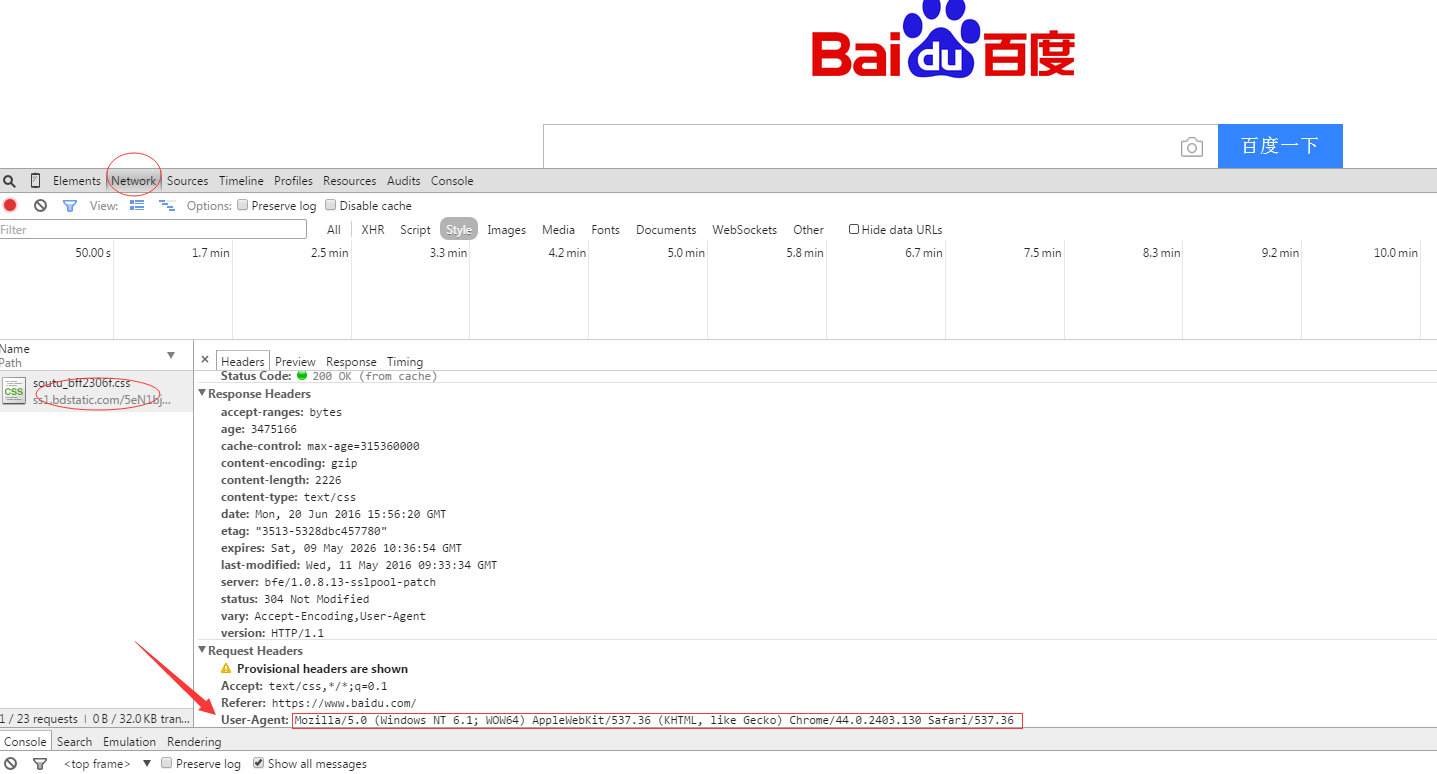Open the Preview tab of the request
Screen dimensions: 1437x774
click(x=295, y=361)
